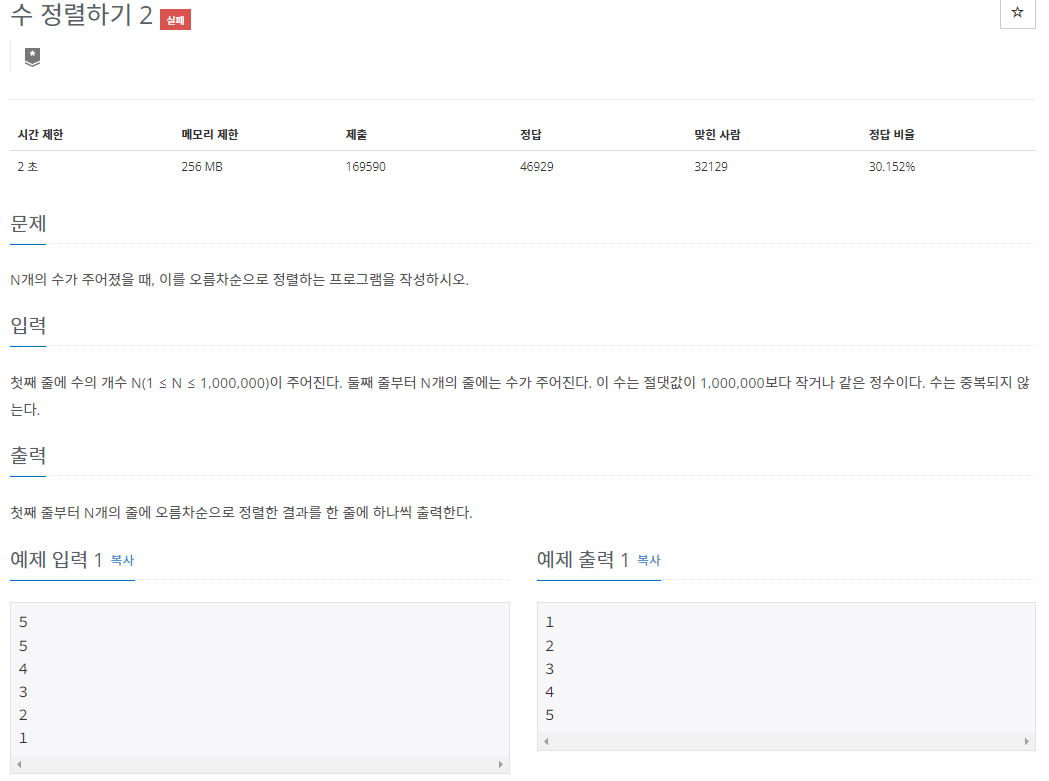Click the value 4 in example input
Screen dimensions: 1049x781
pos(23,669)
